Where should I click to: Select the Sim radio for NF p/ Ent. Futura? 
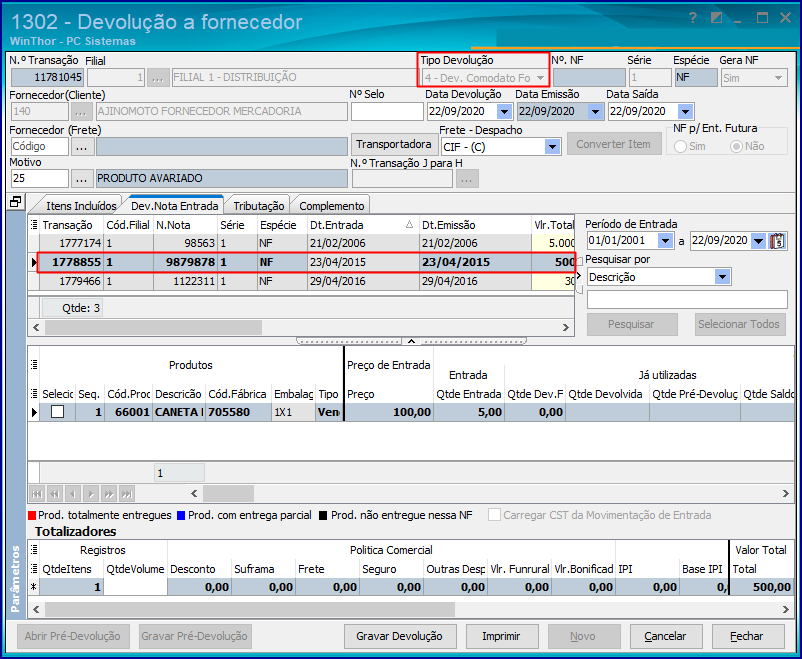(683, 146)
